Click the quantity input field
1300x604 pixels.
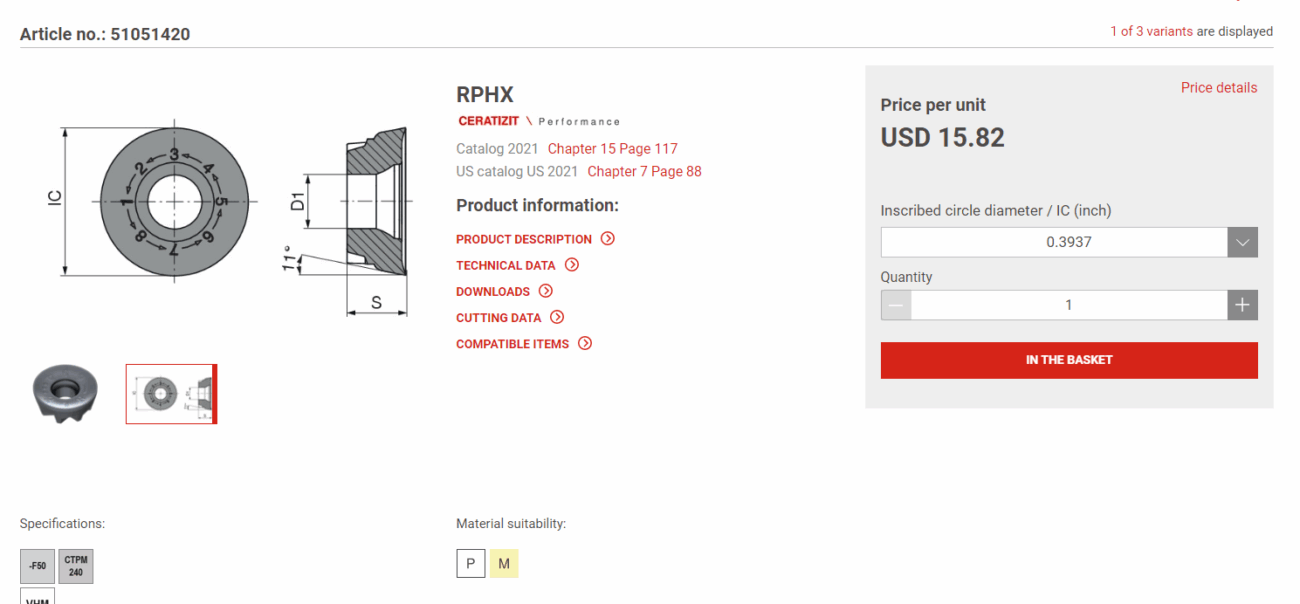tap(1068, 305)
